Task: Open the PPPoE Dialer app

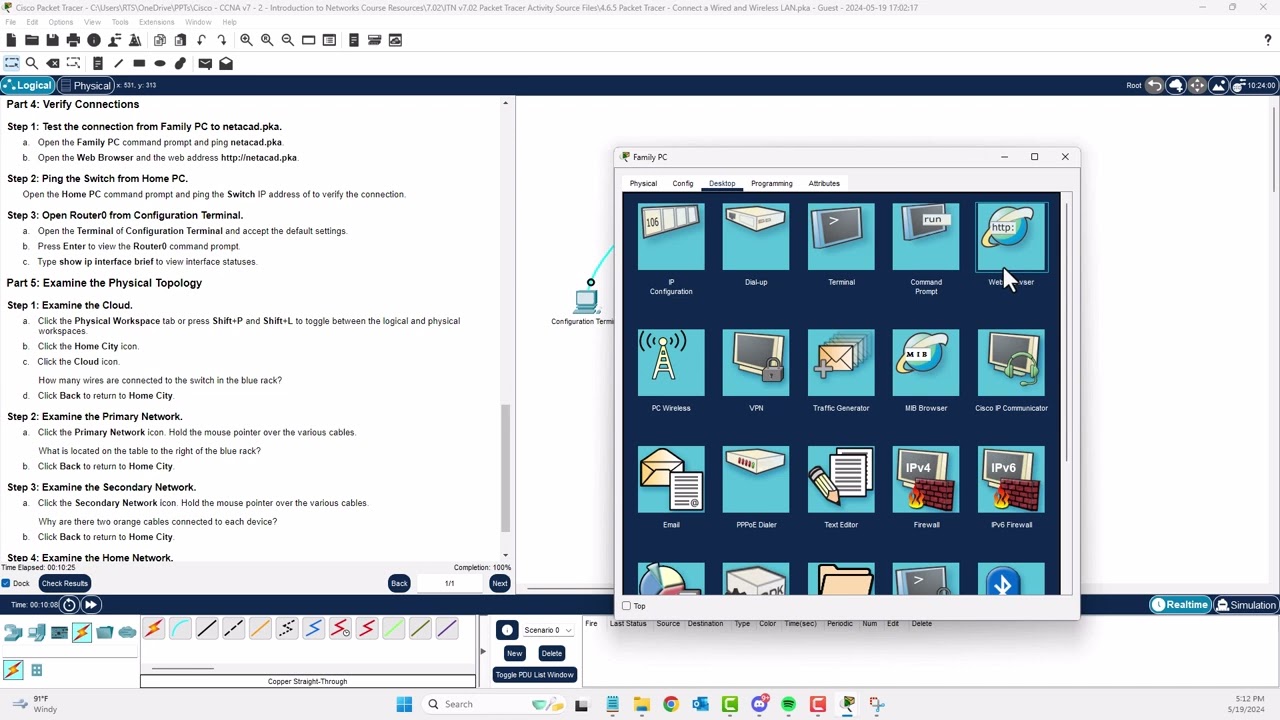Action: [x=756, y=480]
